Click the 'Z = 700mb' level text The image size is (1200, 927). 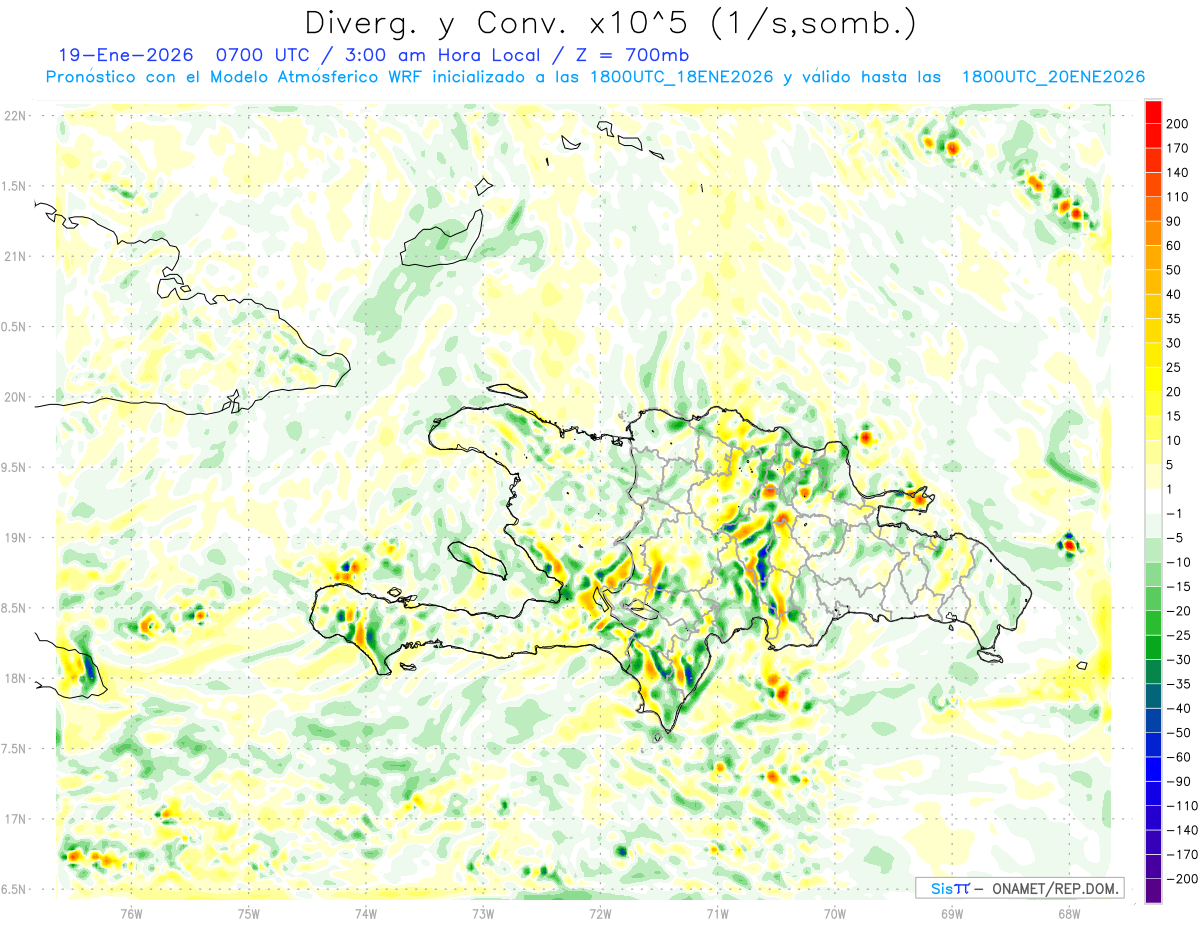click(x=634, y=55)
